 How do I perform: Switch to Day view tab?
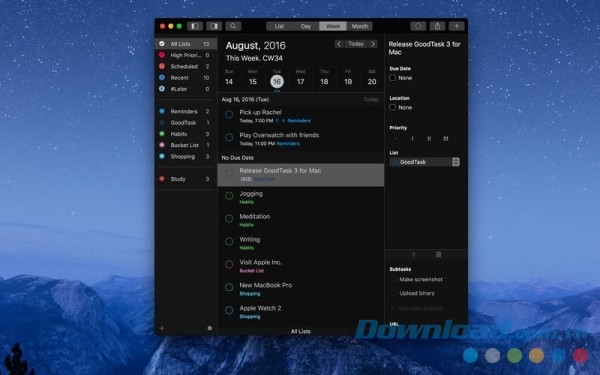(x=306, y=26)
